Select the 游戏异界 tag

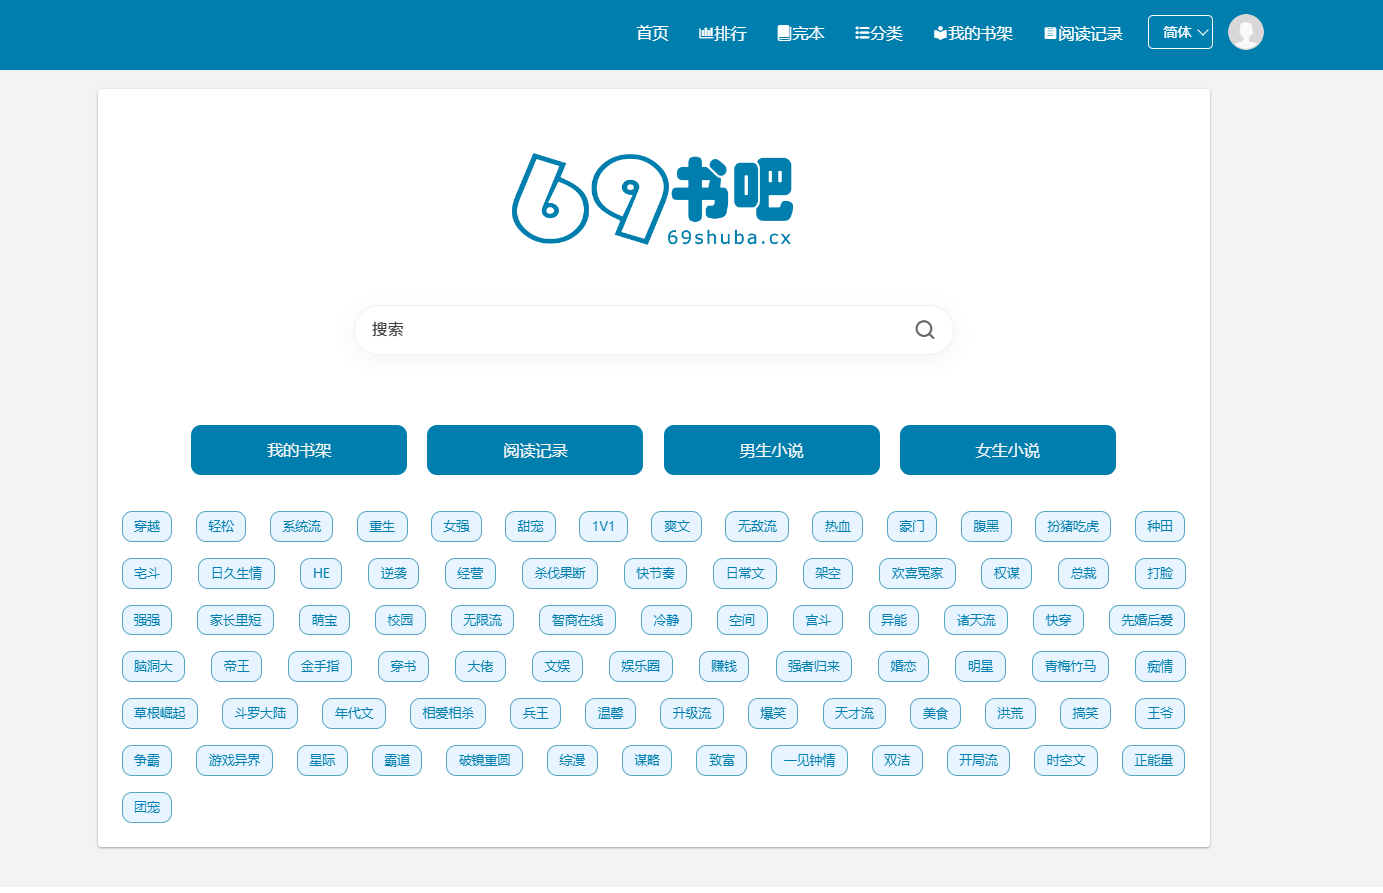coord(234,760)
